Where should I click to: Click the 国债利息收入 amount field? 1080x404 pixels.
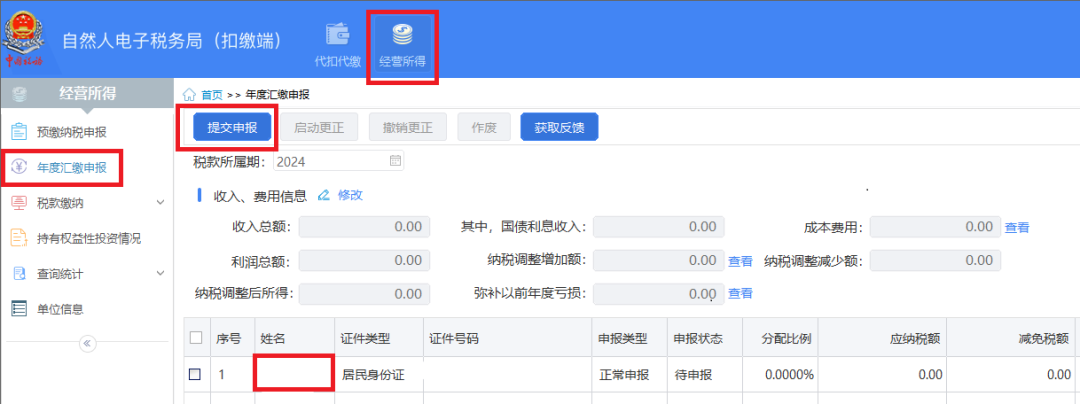click(658, 226)
